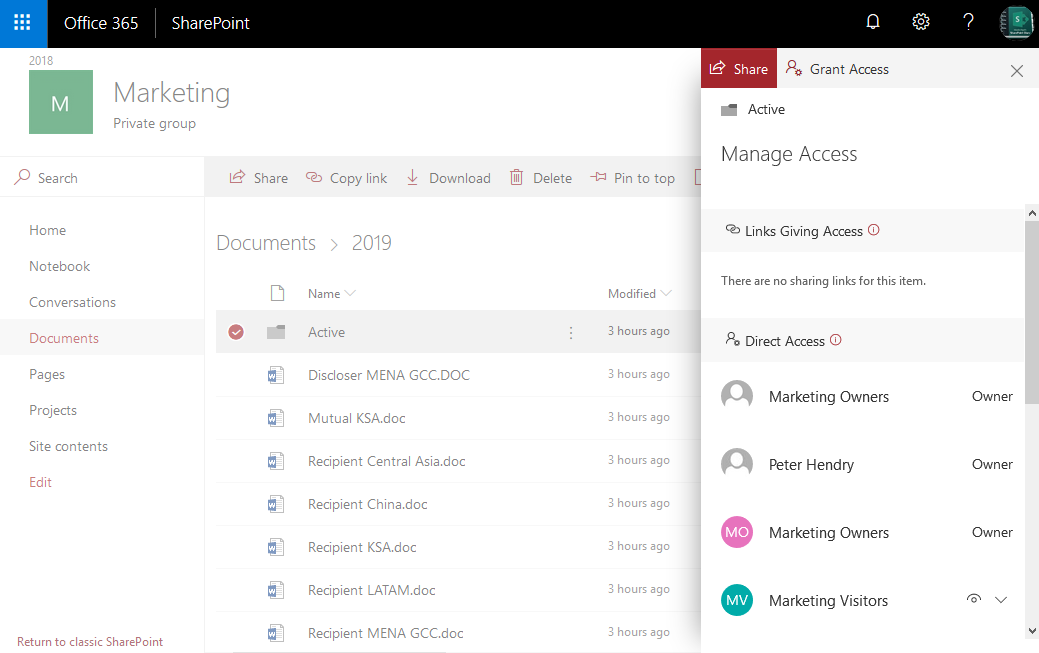
Task: Open Office 365 help
Action: [968, 21]
